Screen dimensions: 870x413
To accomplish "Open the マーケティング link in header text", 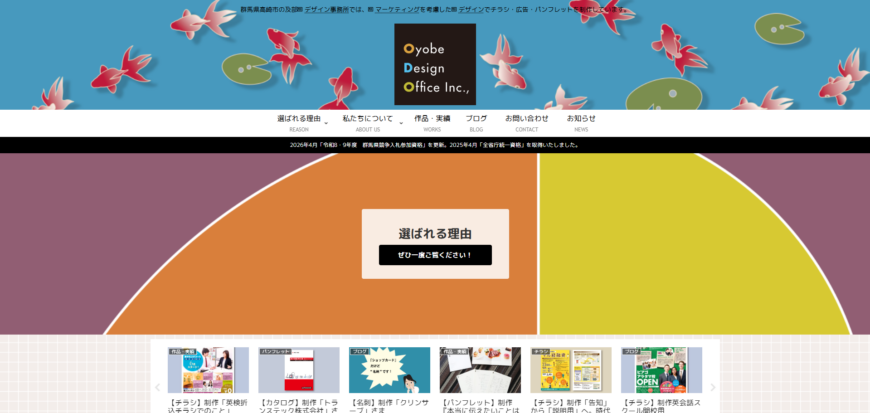I will pos(397,9).
